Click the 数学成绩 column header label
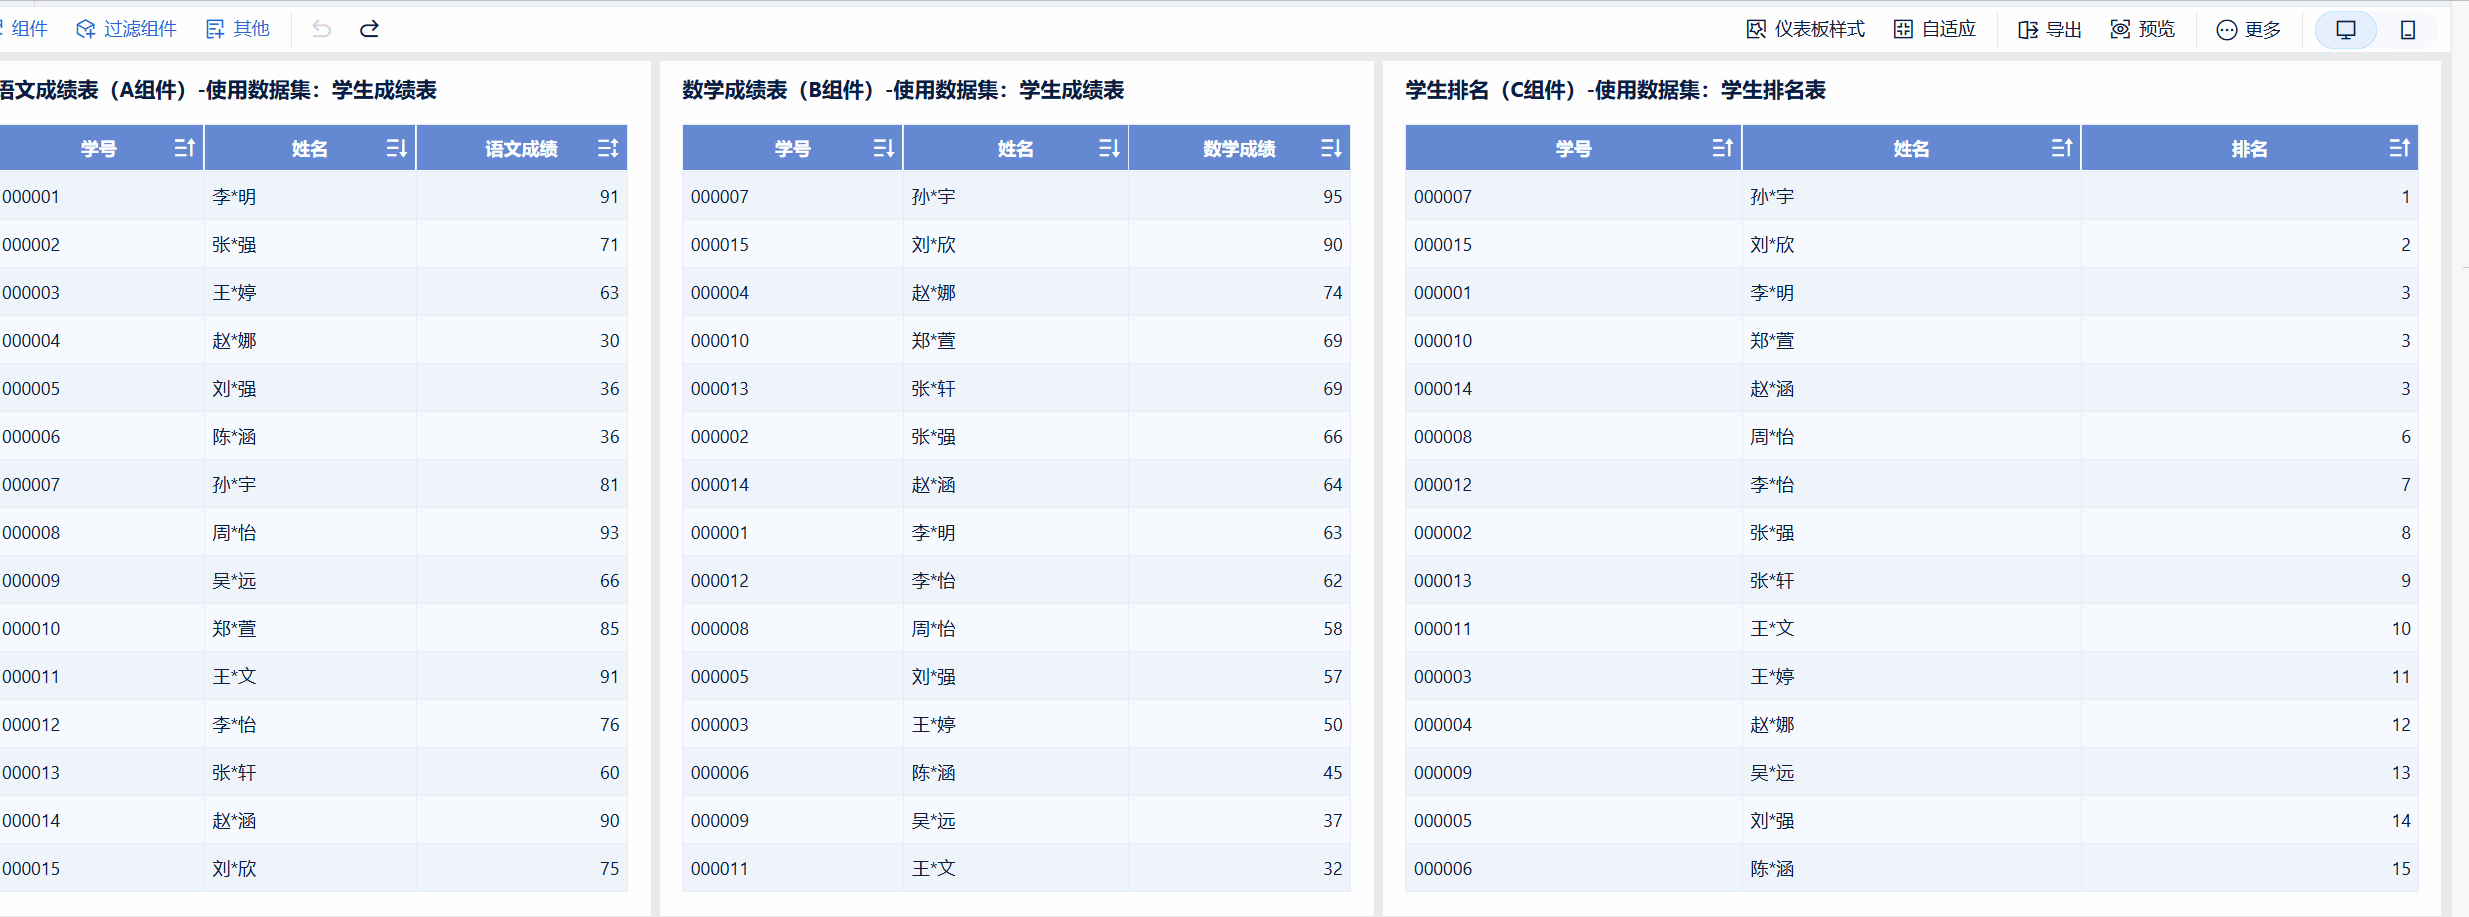The width and height of the screenshot is (2469, 917). click(x=1239, y=149)
